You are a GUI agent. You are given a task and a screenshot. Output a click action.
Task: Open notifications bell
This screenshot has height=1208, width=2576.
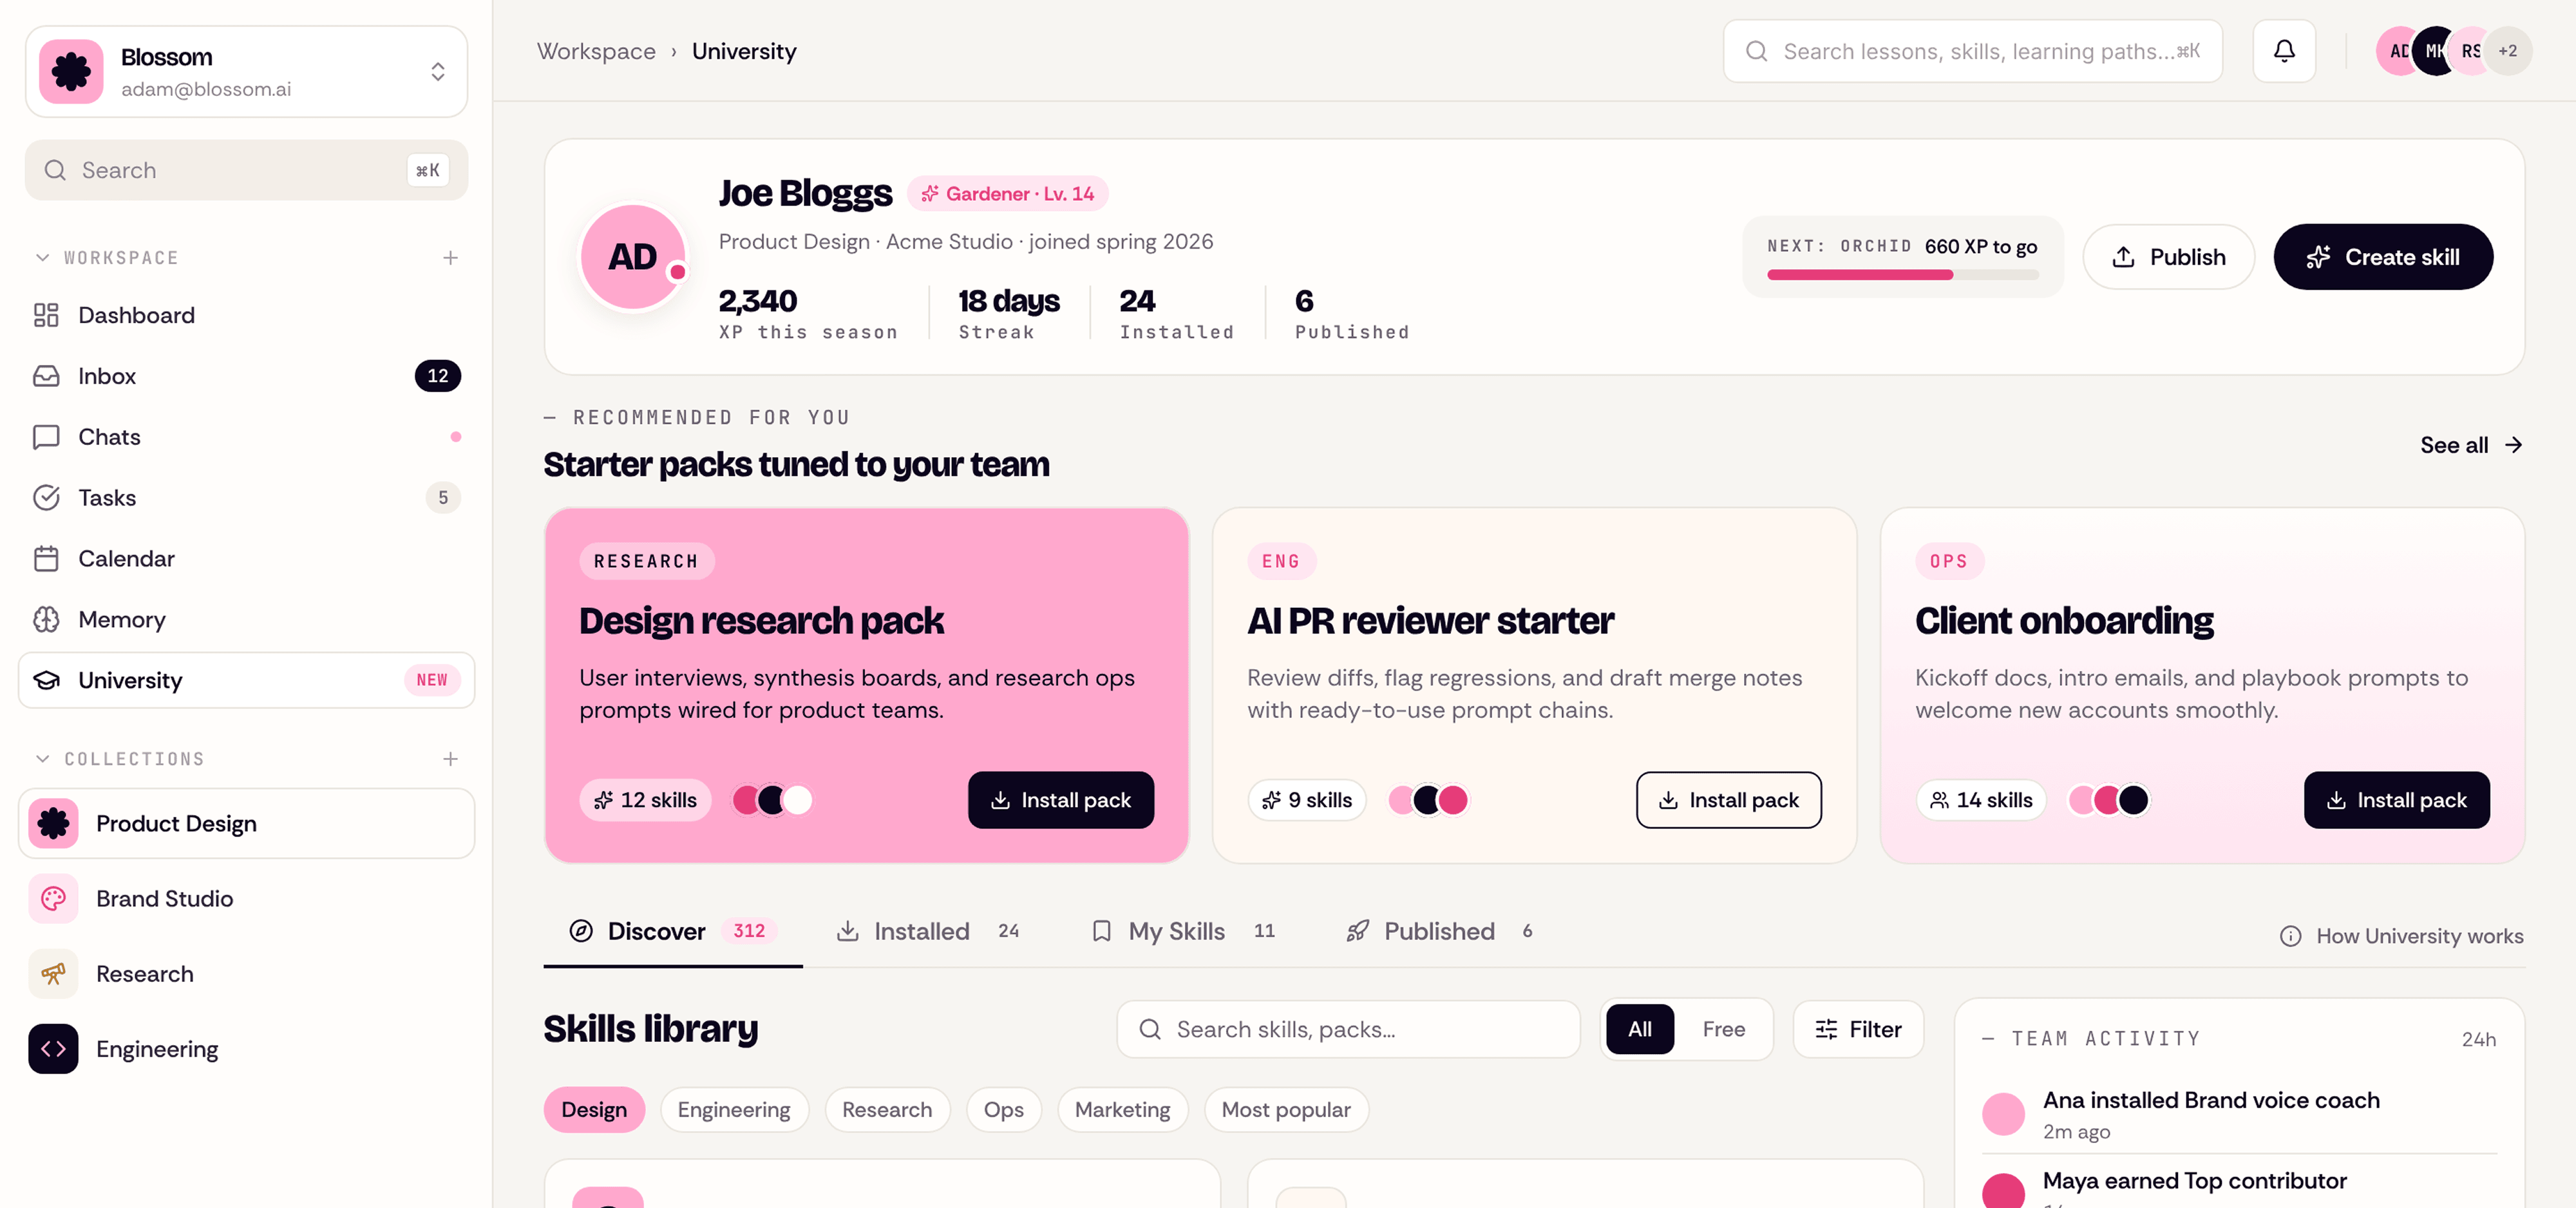tap(2284, 51)
